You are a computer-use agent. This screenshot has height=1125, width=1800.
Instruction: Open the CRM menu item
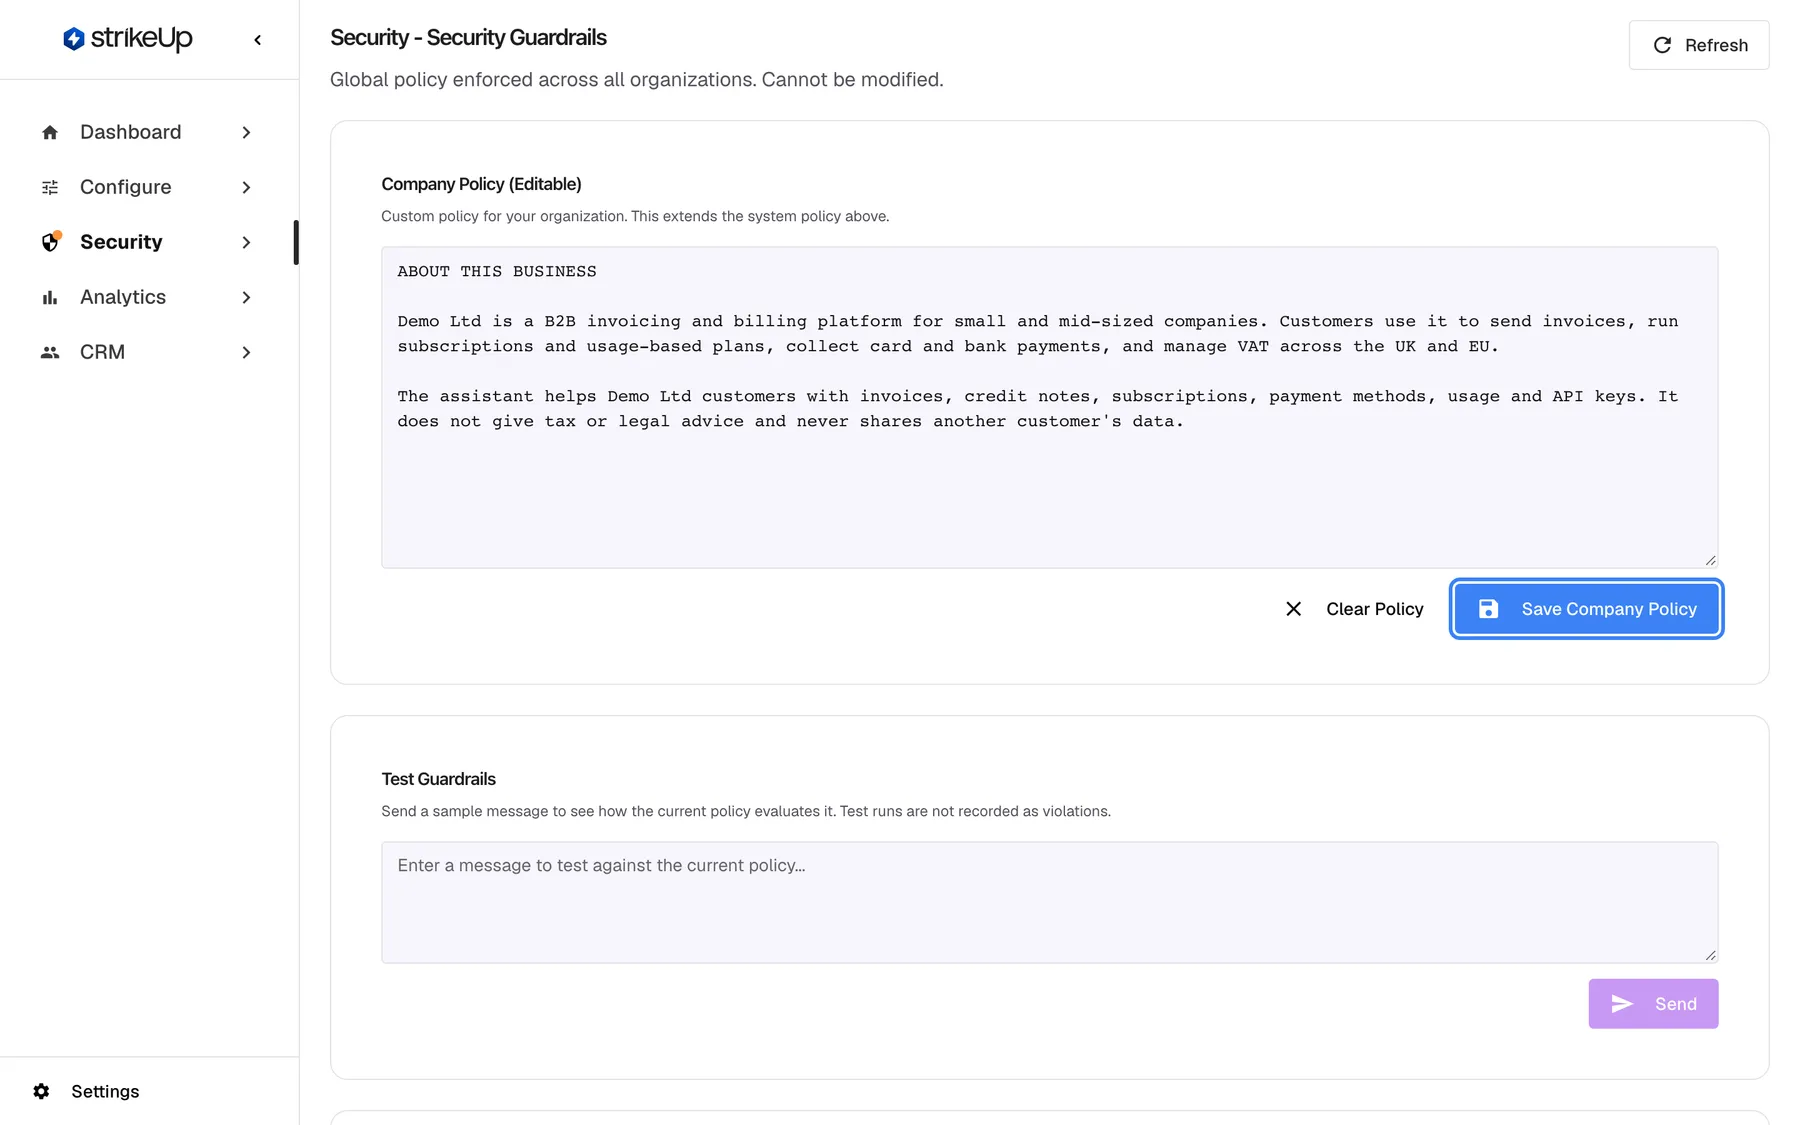pos(147,352)
